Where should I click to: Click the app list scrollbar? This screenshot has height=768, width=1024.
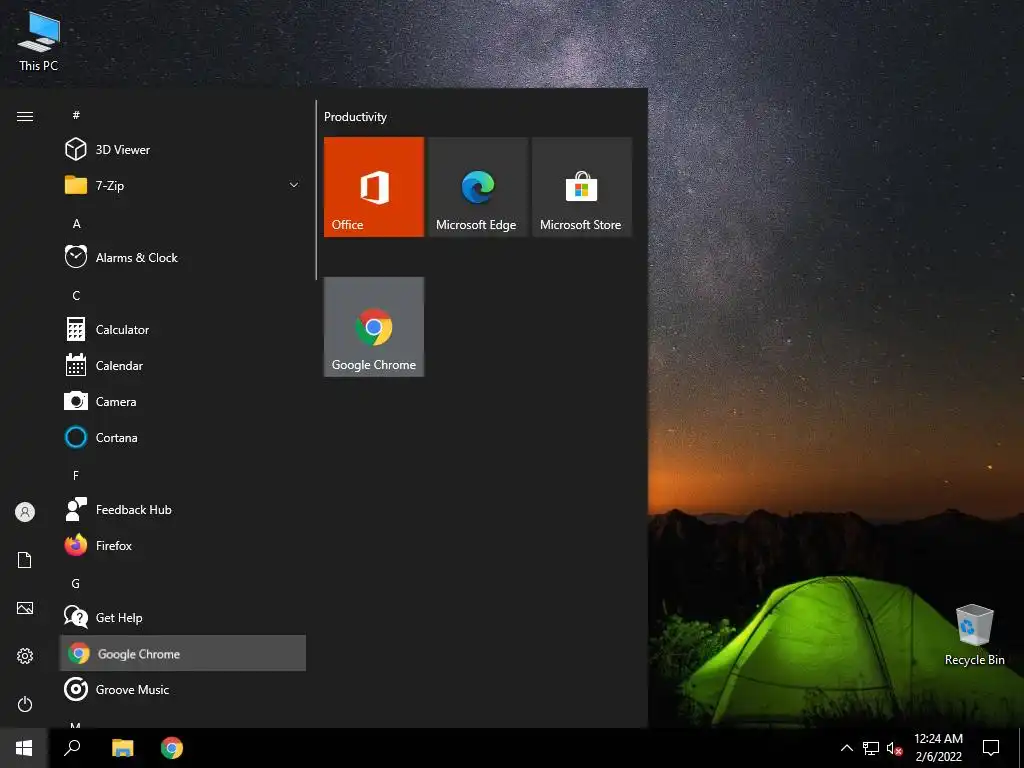316,189
